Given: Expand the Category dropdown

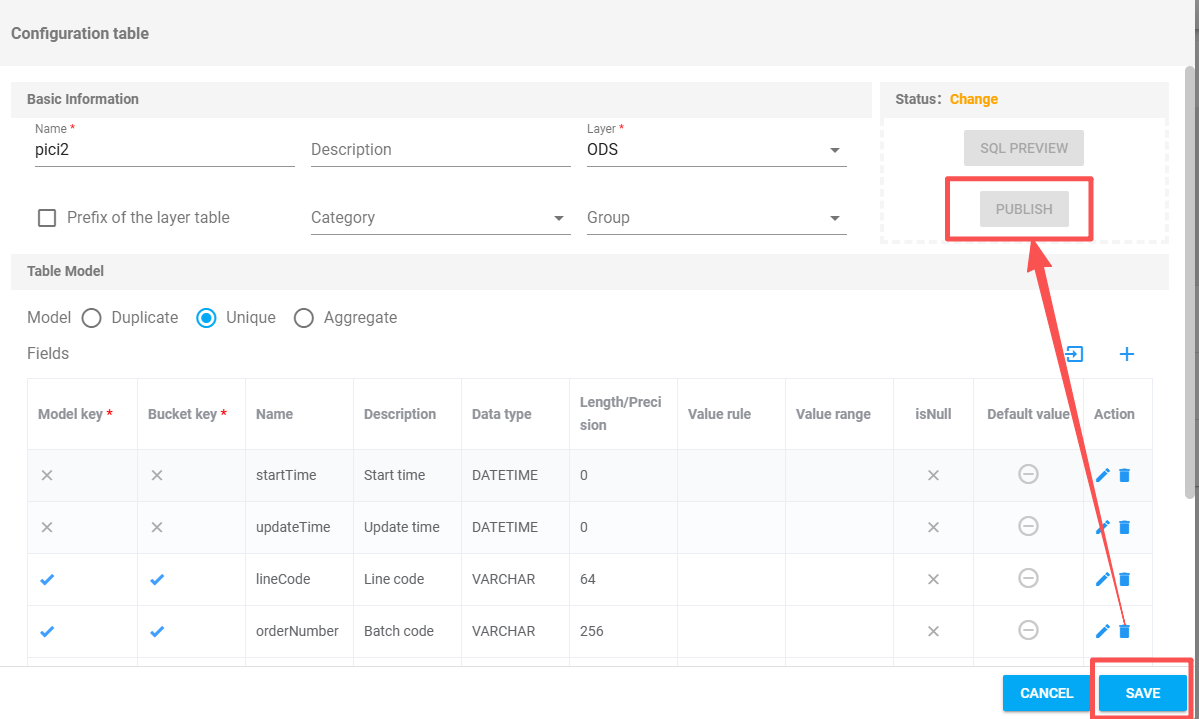Looking at the screenshot, I should (440, 218).
